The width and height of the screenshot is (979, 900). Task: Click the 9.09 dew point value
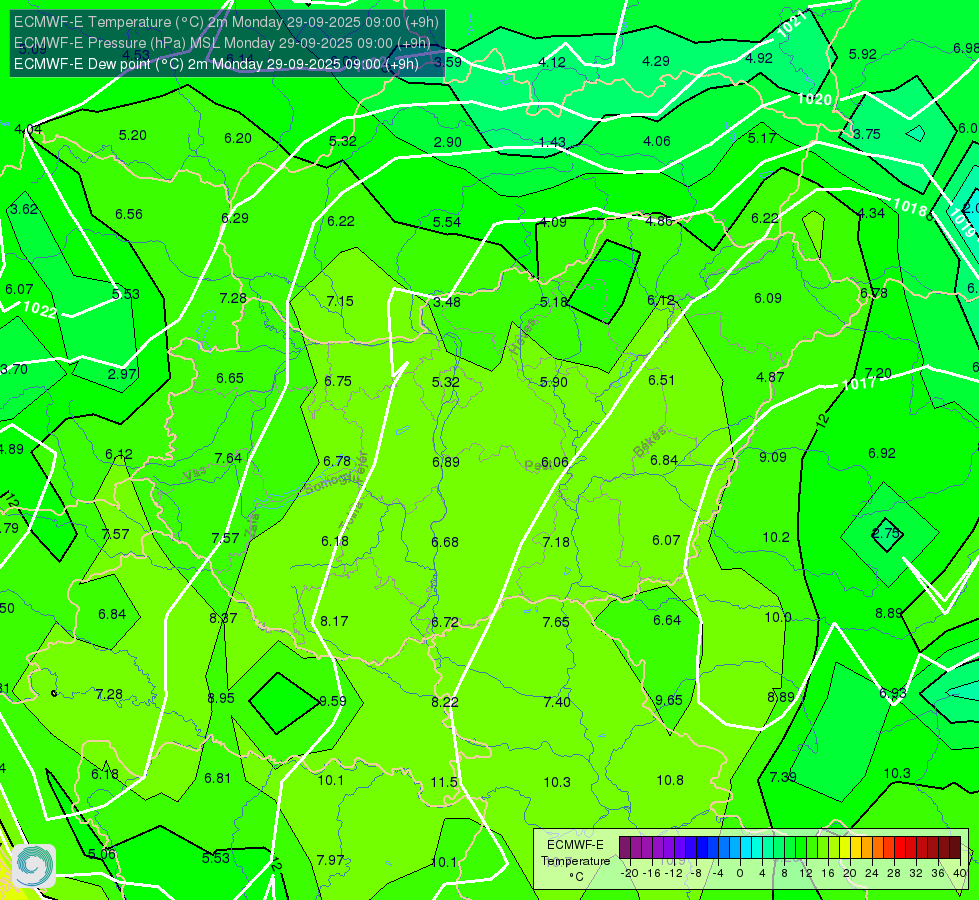(x=773, y=457)
